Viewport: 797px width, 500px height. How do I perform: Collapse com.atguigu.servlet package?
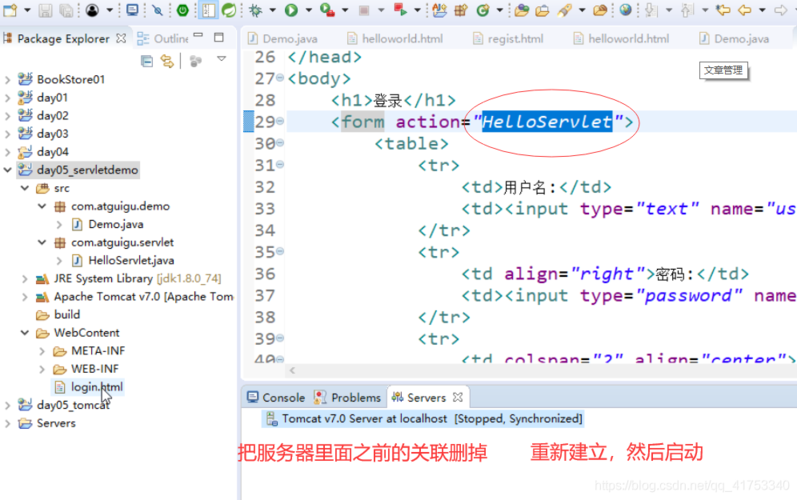coord(42,242)
